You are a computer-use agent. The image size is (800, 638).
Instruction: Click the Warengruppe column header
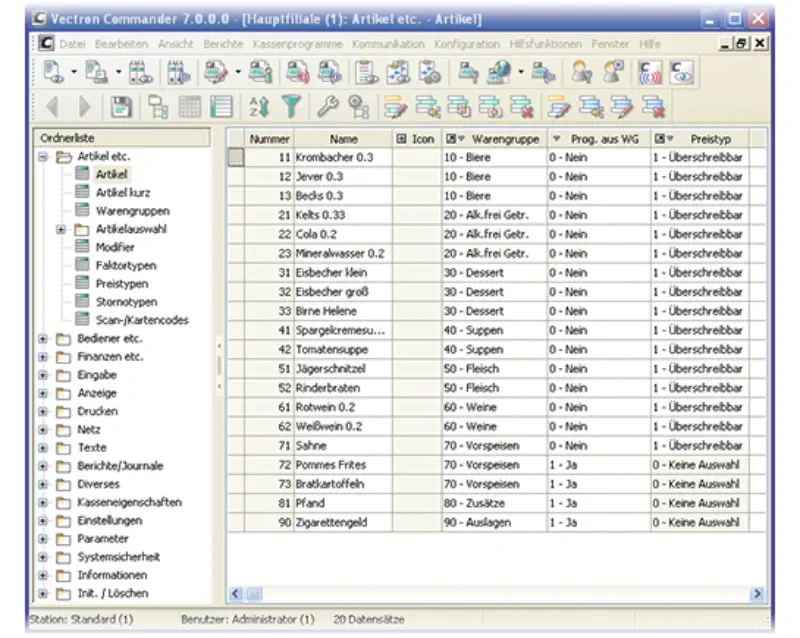(x=494, y=139)
